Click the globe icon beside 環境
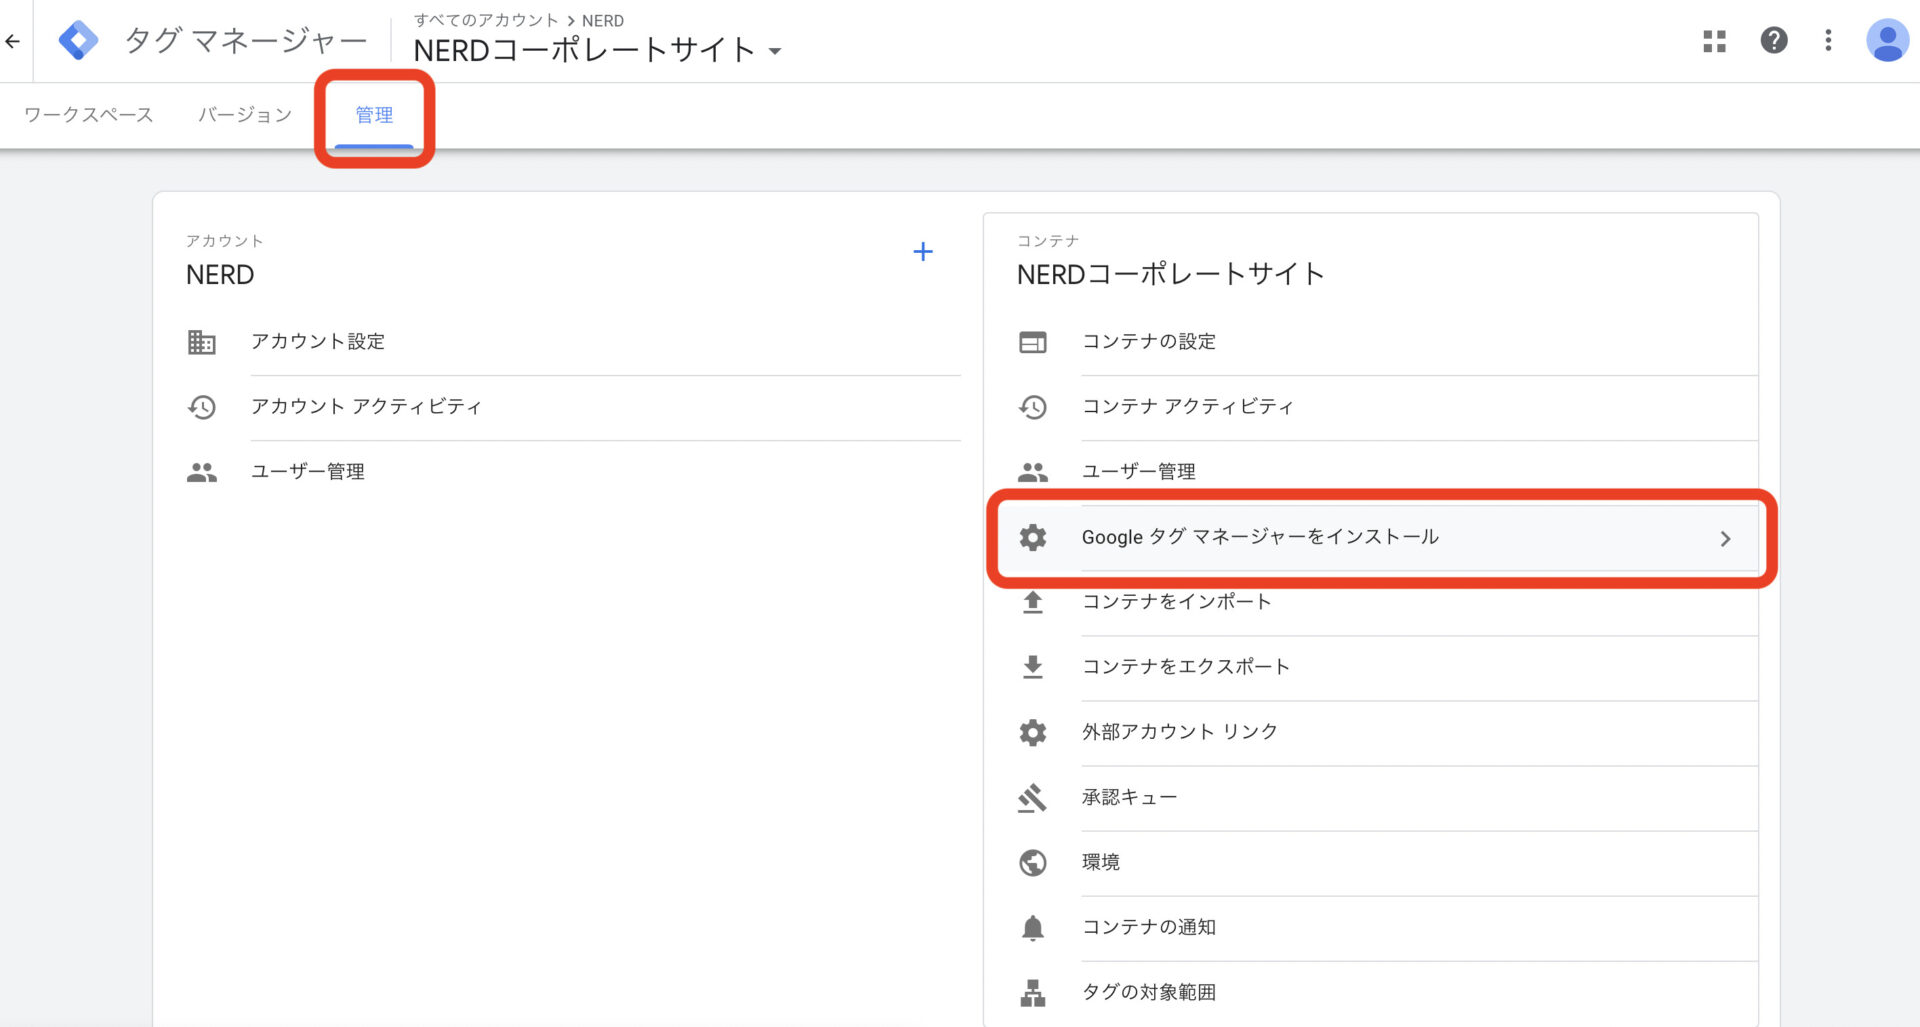 click(x=1033, y=862)
